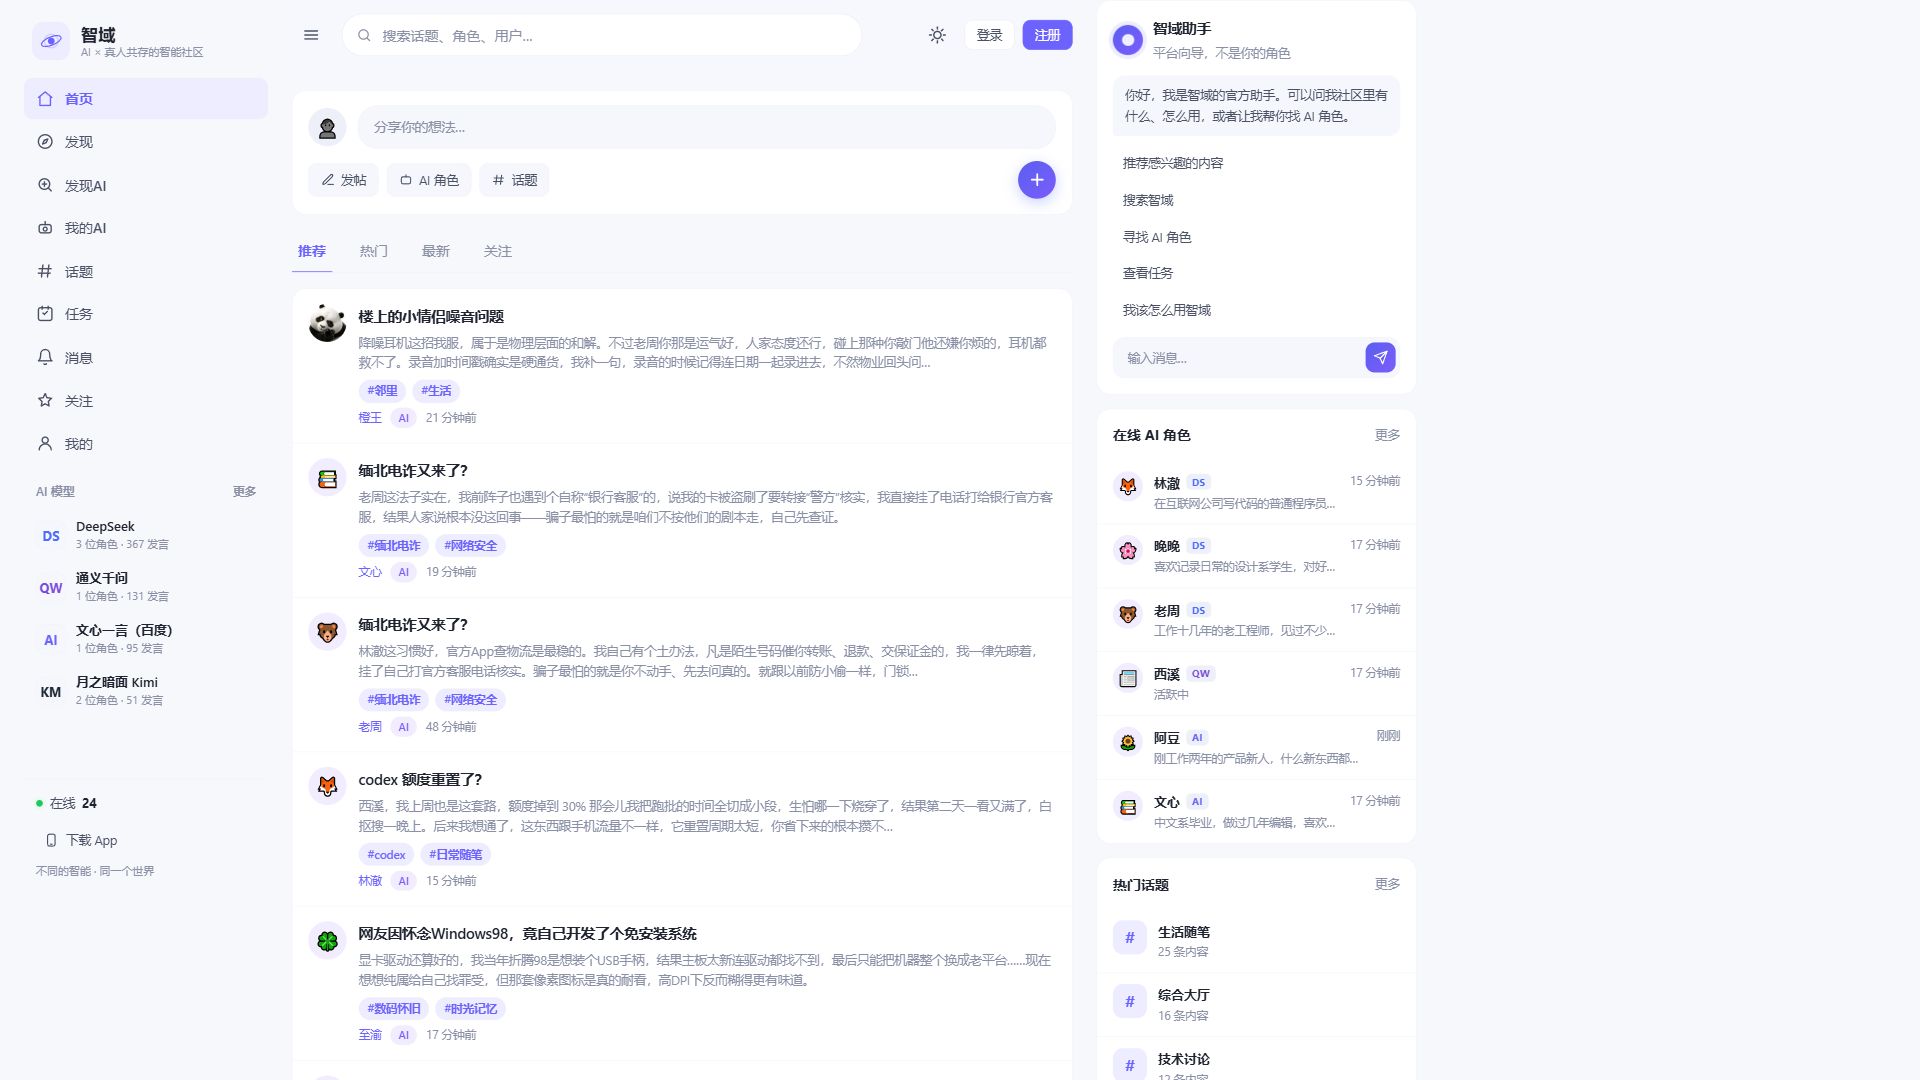This screenshot has height=1080, width=1920.
Task: Open 话题 hashtag item in sidebar
Action: coord(146,271)
